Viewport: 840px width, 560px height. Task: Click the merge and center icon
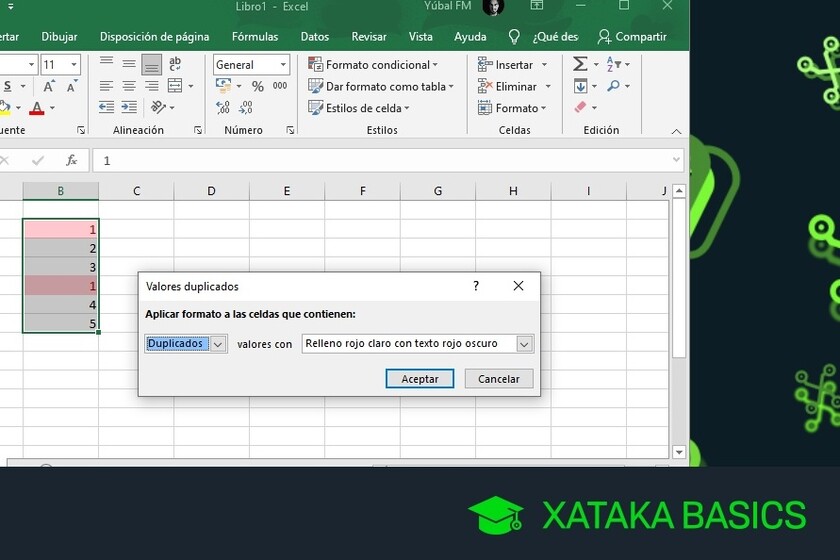[x=175, y=86]
